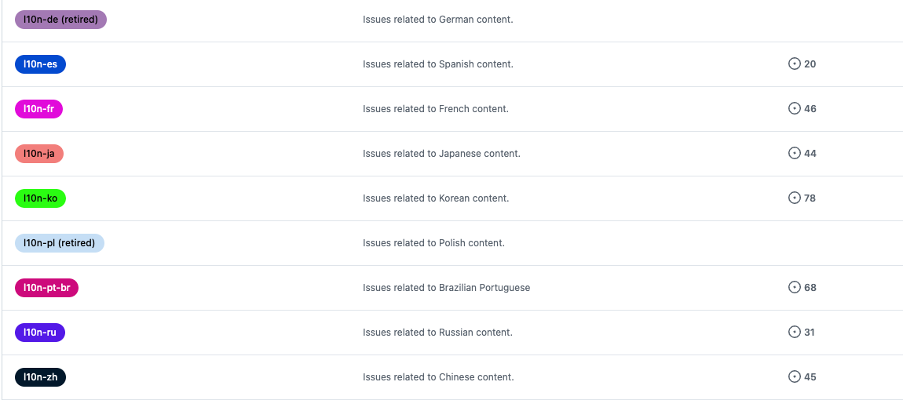Click the open issues icon for l10n-pt-br
This screenshot has width=904, height=400.
(x=795, y=288)
